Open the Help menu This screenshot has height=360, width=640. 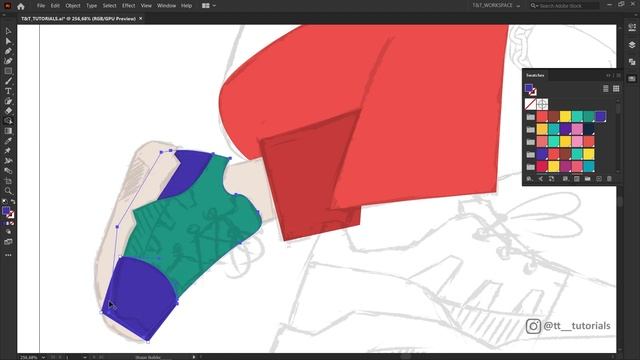tap(187, 6)
